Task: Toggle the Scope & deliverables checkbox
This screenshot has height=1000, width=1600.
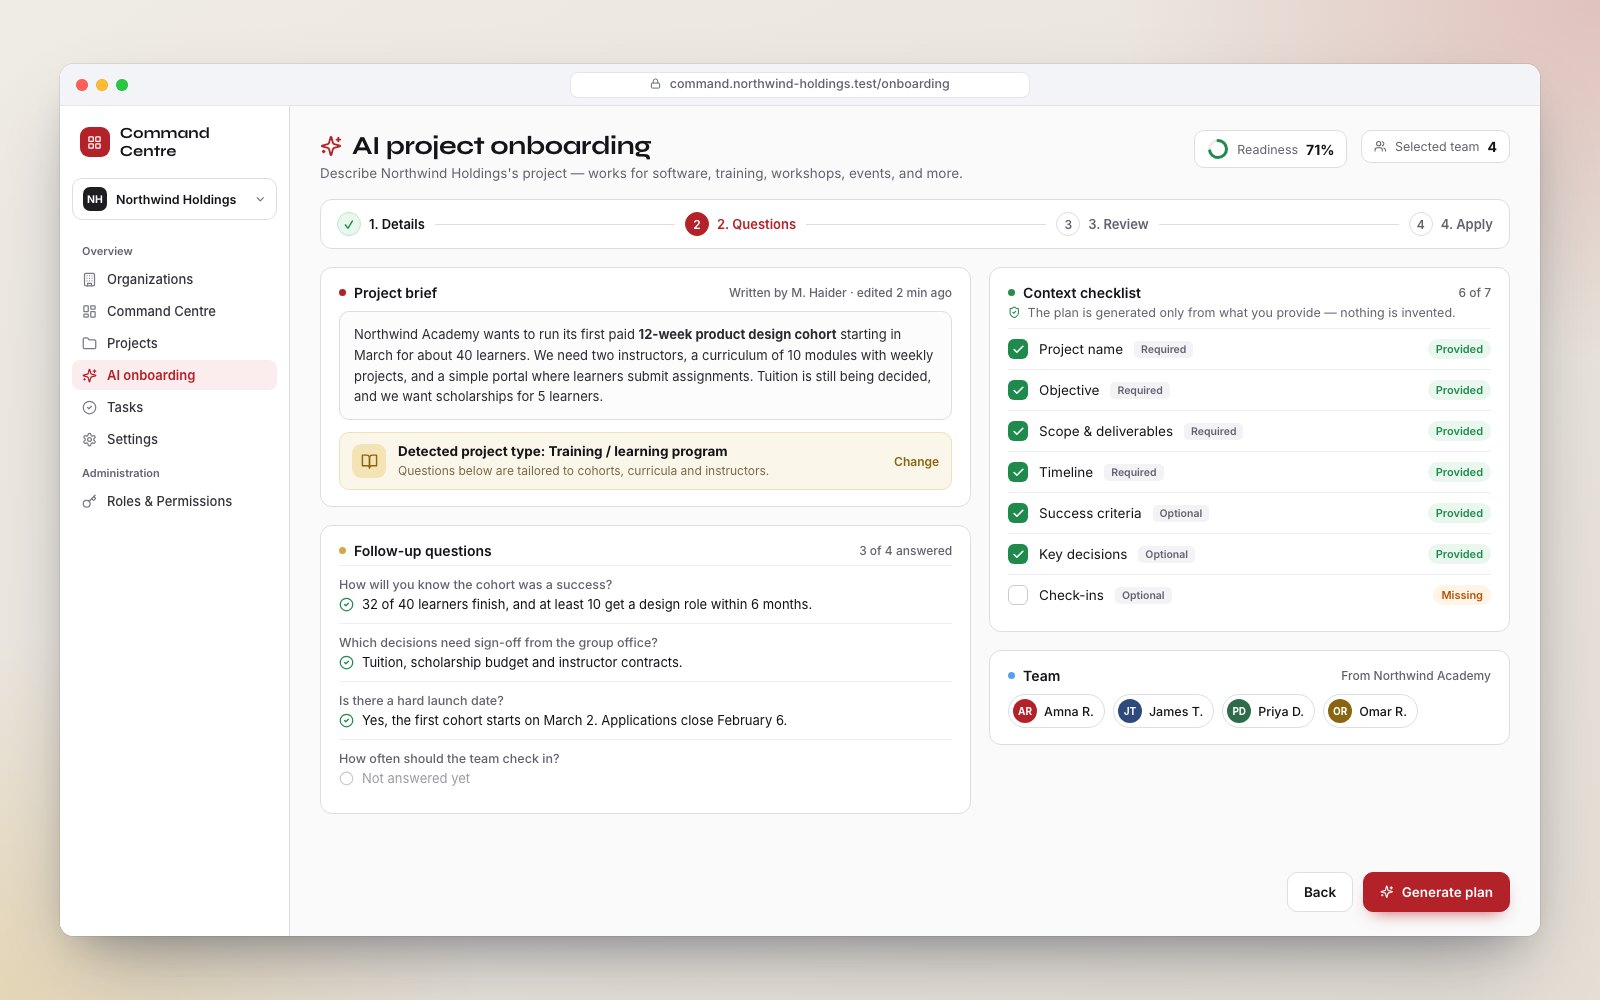Action: [x=1018, y=431]
